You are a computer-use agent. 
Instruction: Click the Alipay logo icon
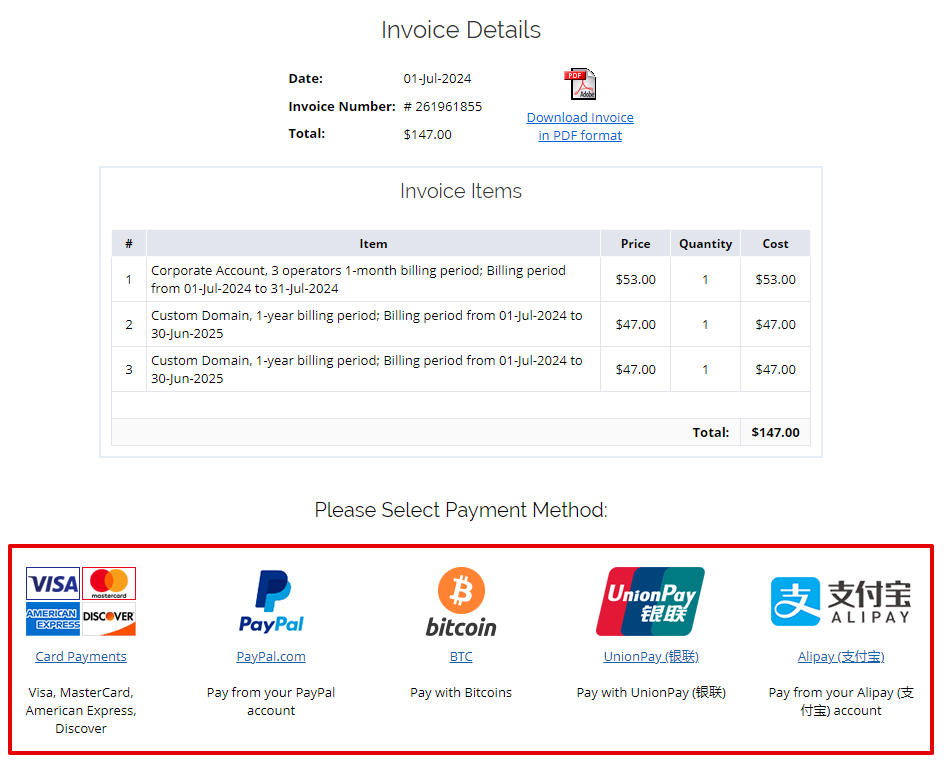(x=841, y=601)
